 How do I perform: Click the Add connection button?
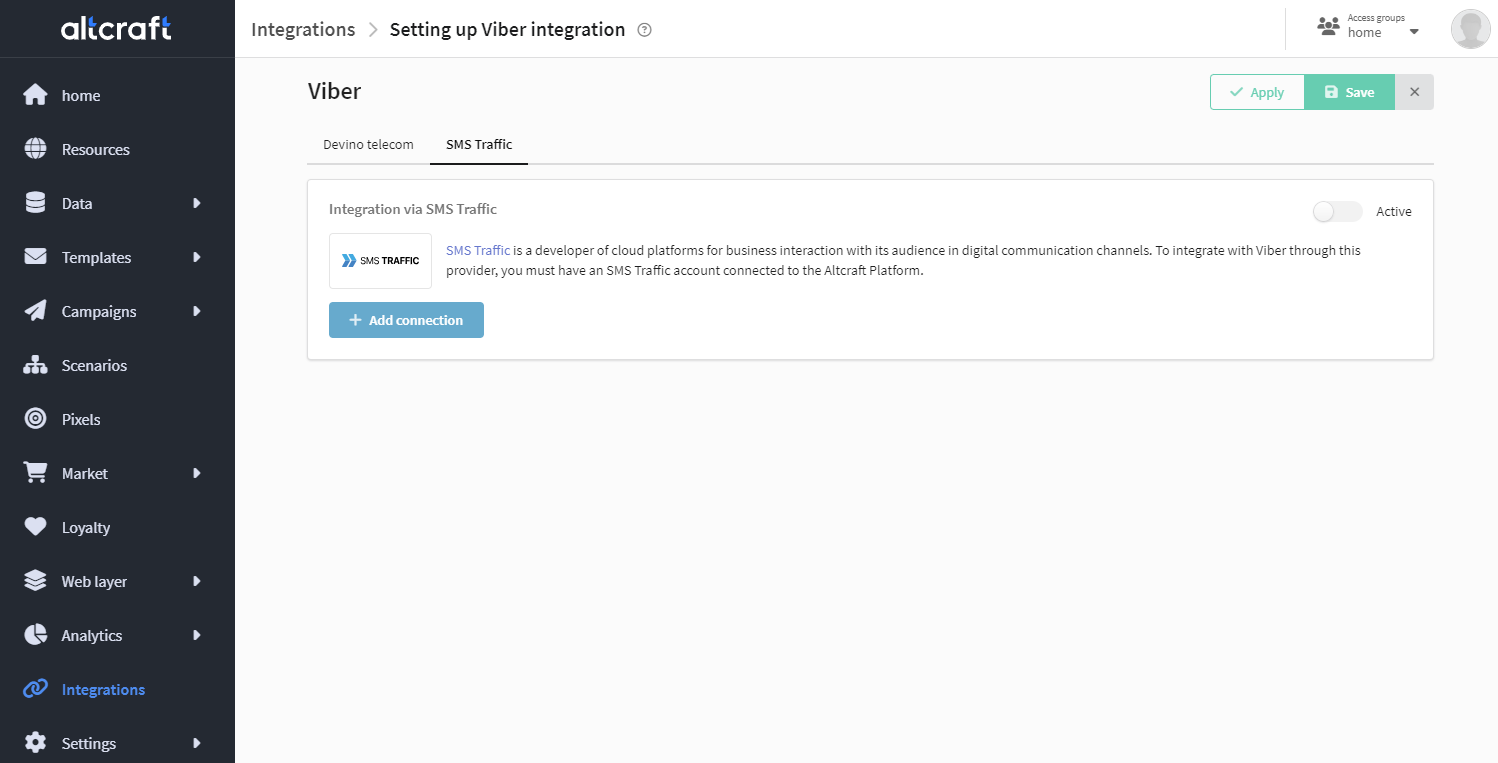pyautogui.click(x=406, y=320)
